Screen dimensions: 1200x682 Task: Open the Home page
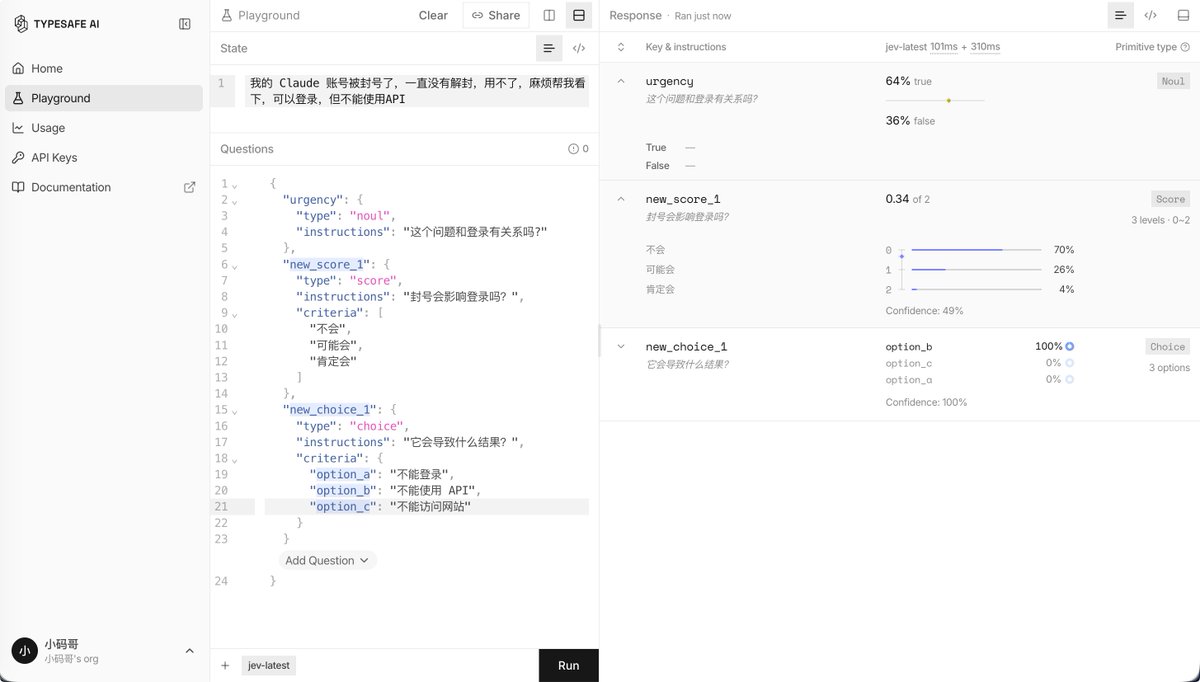(104, 68)
